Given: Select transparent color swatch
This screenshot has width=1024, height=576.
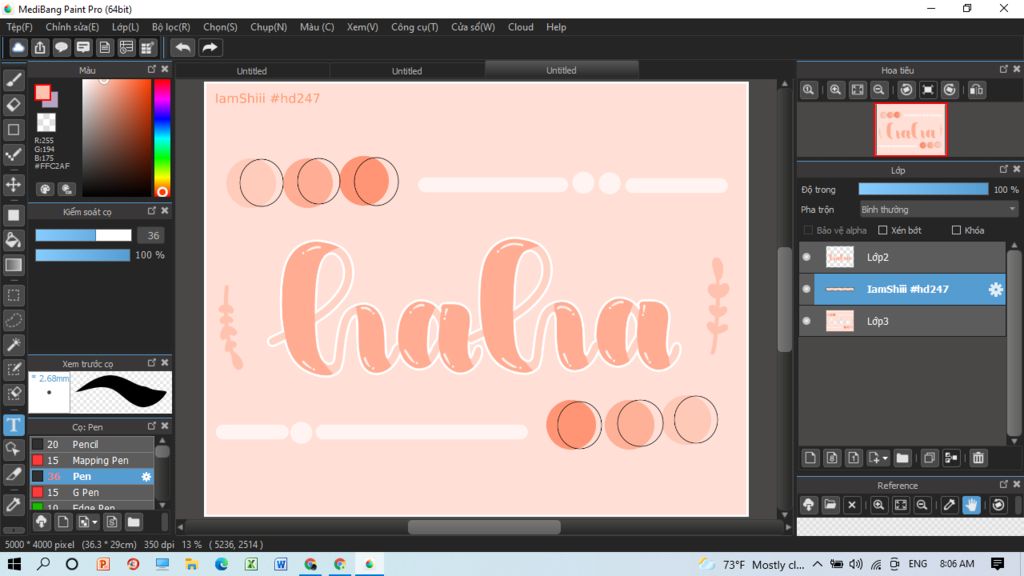Looking at the screenshot, I should pos(46,121).
